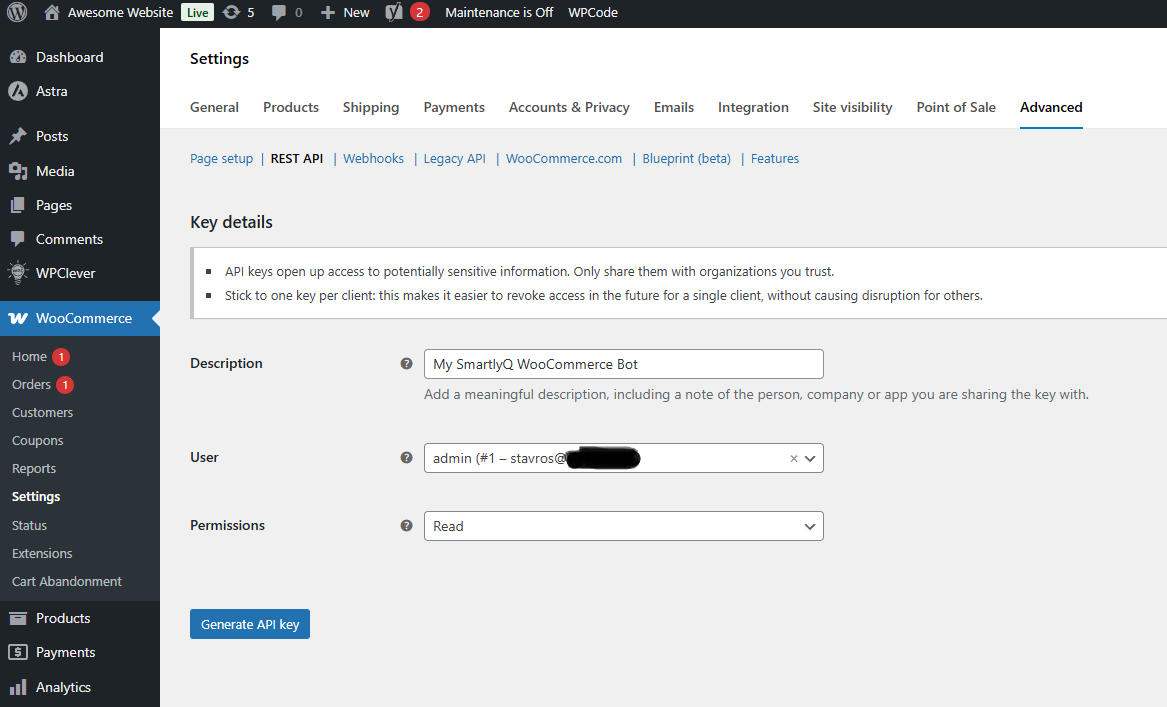Open the Page setup sub-link

(221, 159)
